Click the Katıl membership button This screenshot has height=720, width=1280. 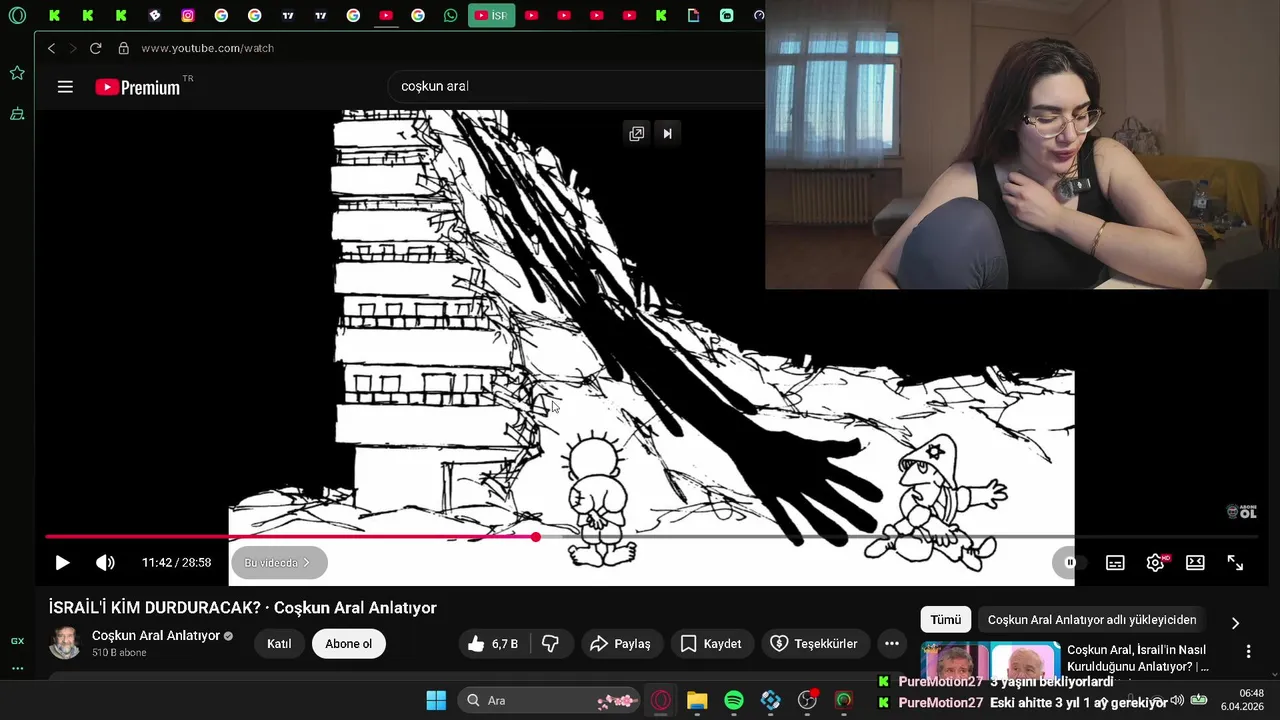click(279, 644)
